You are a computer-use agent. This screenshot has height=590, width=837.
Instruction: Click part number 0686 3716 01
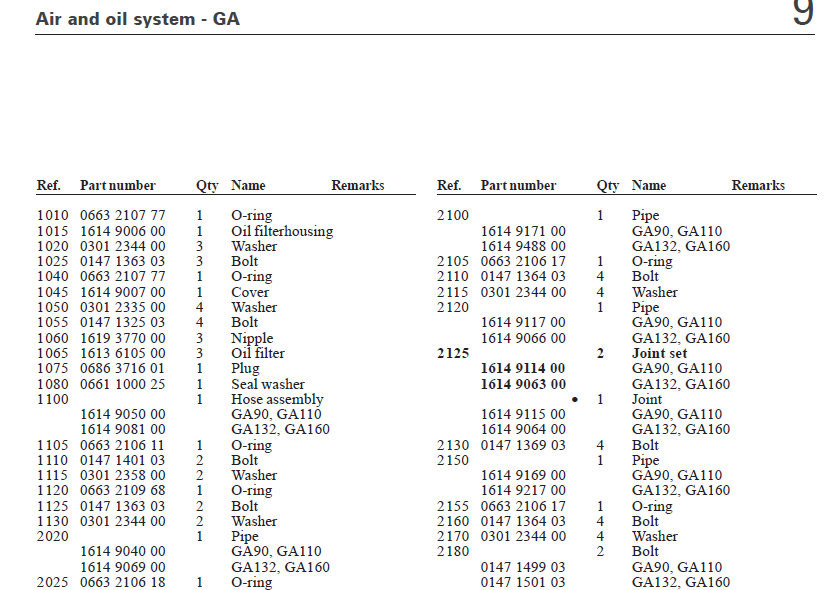tap(123, 368)
